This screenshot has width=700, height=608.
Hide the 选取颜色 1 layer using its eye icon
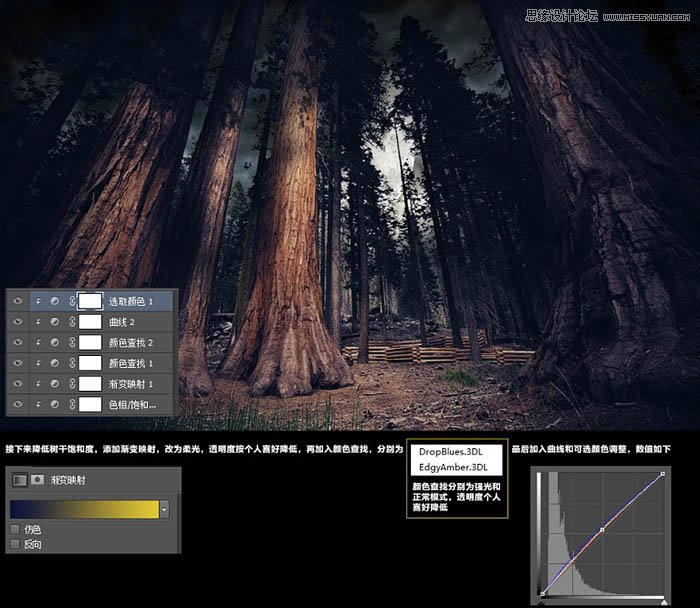point(18,301)
